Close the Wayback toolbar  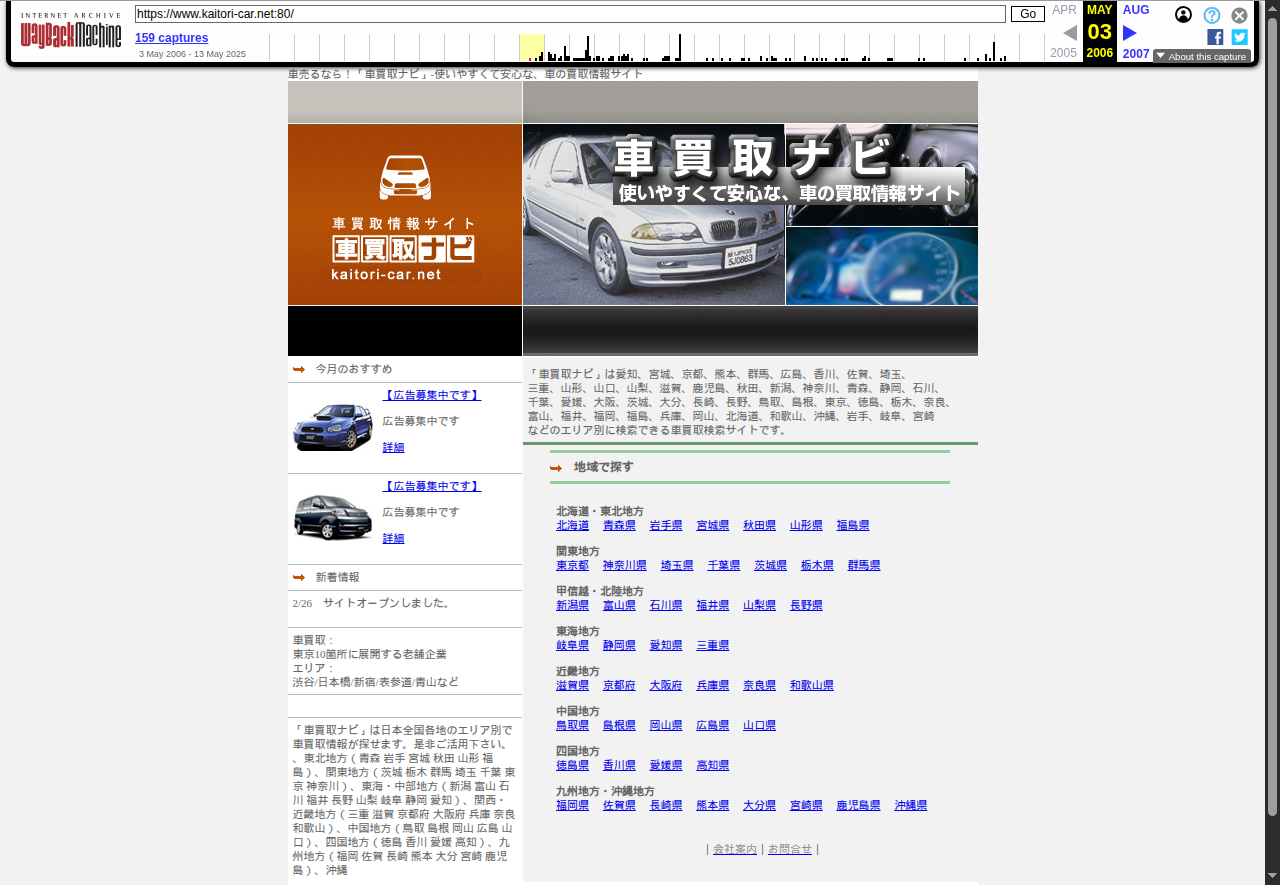[x=1239, y=15]
